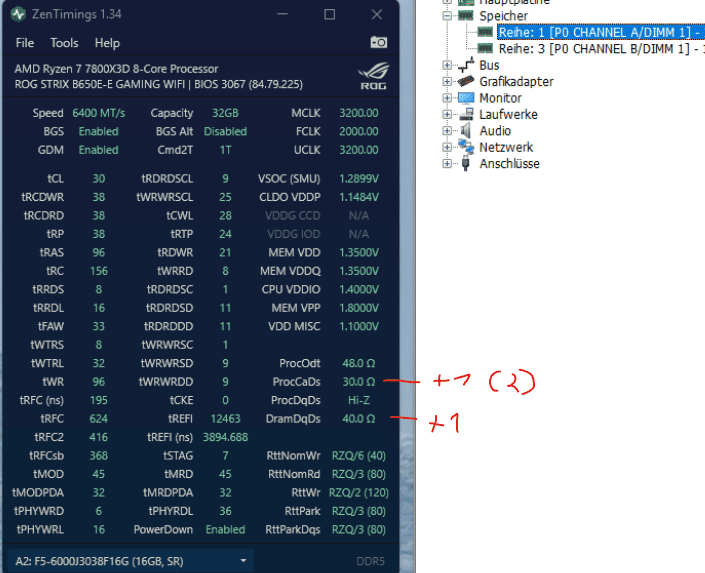Viewport: 705px width, 573px height.
Task: Click the tRC value 156
Action: 98,271
